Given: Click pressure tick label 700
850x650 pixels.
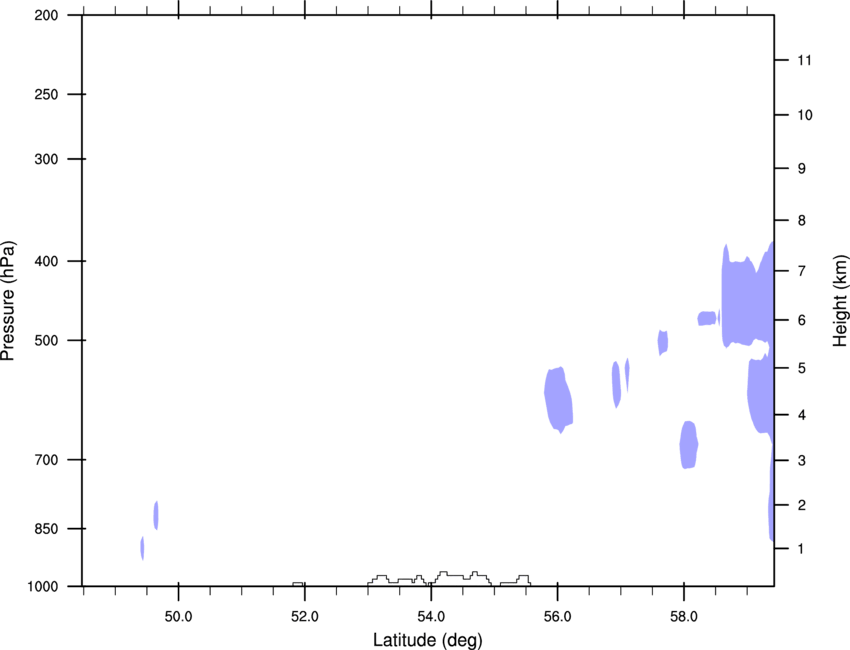Looking at the screenshot, I should 46,460.
